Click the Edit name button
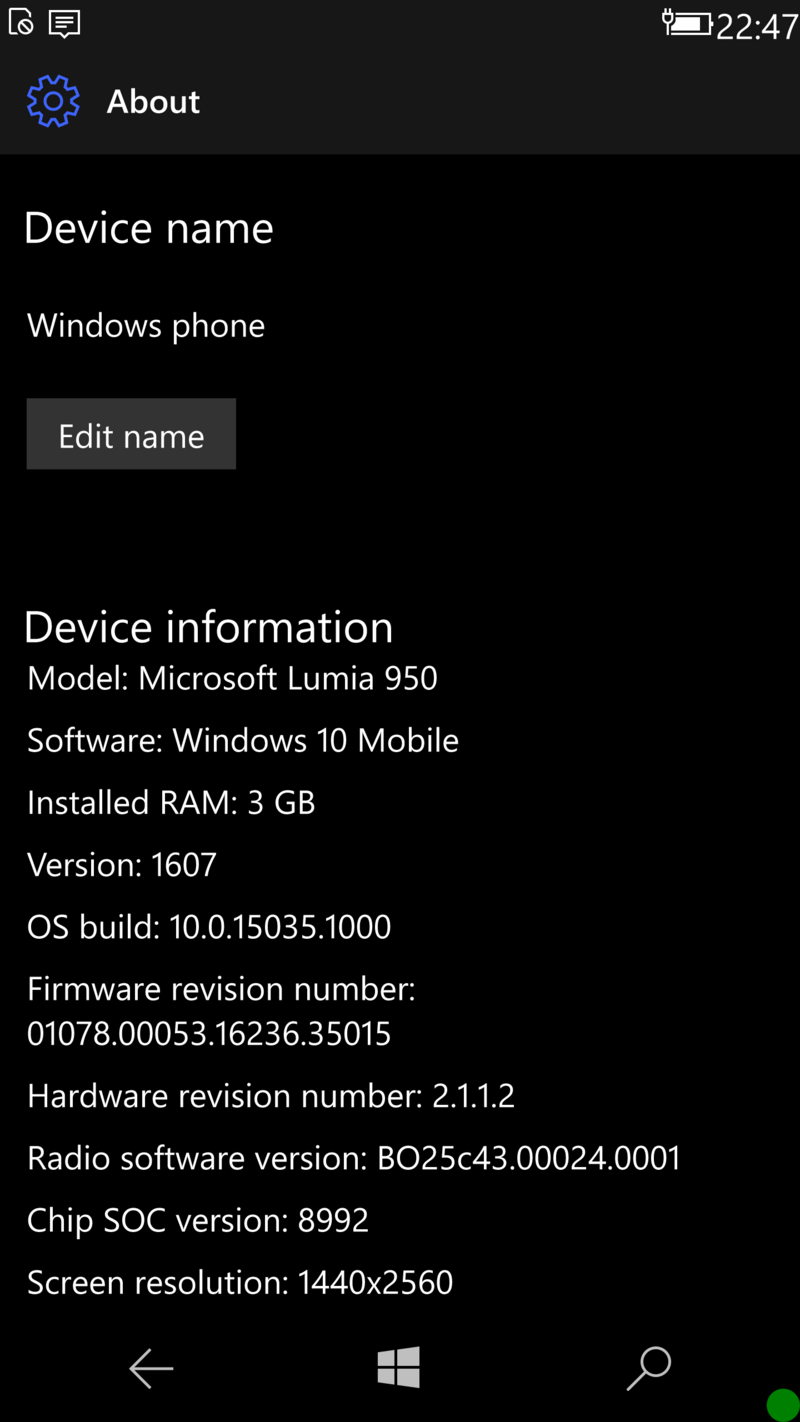This screenshot has width=800, height=1422. tap(131, 434)
